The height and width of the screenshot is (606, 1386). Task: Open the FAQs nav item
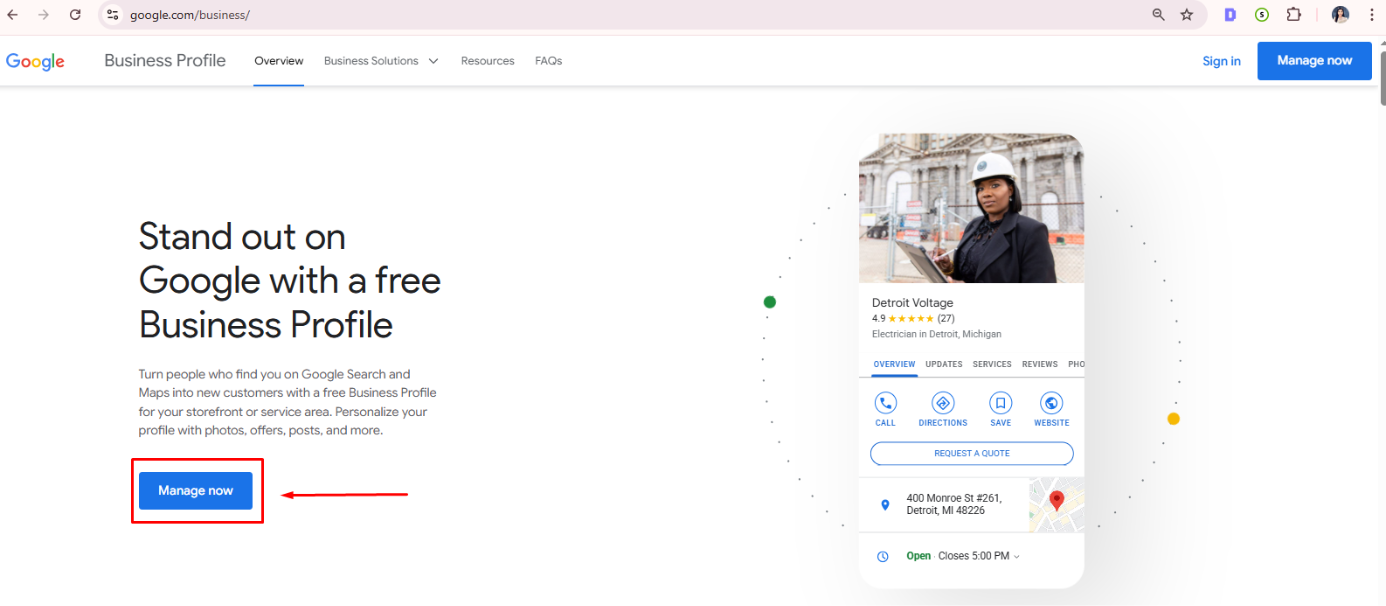click(548, 61)
